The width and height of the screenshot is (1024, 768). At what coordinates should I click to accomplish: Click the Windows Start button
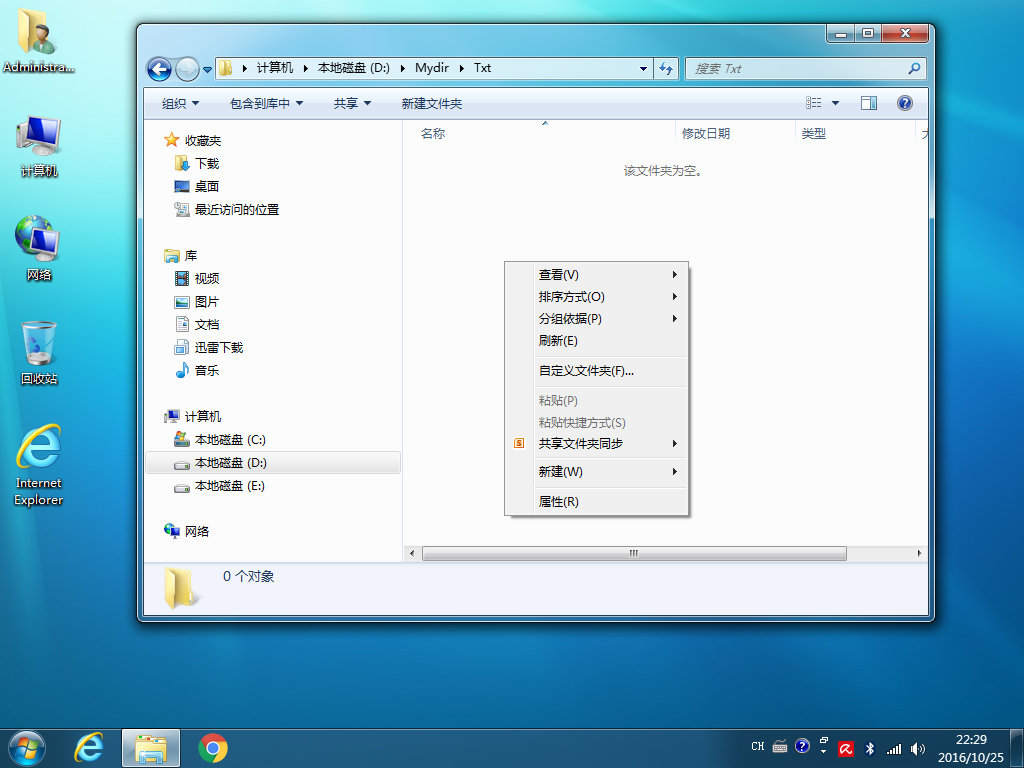pyautogui.click(x=27, y=748)
